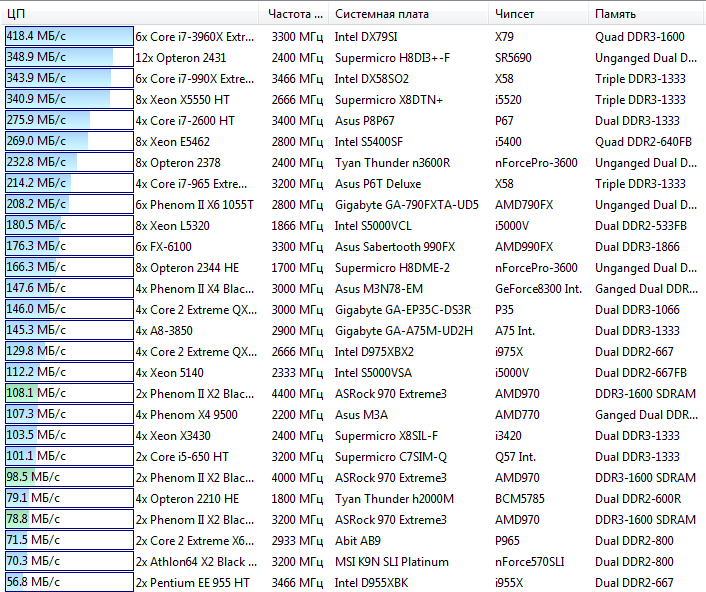Select the '8x Opteron 2378' entry
This screenshot has width=706, height=592.
[178, 163]
